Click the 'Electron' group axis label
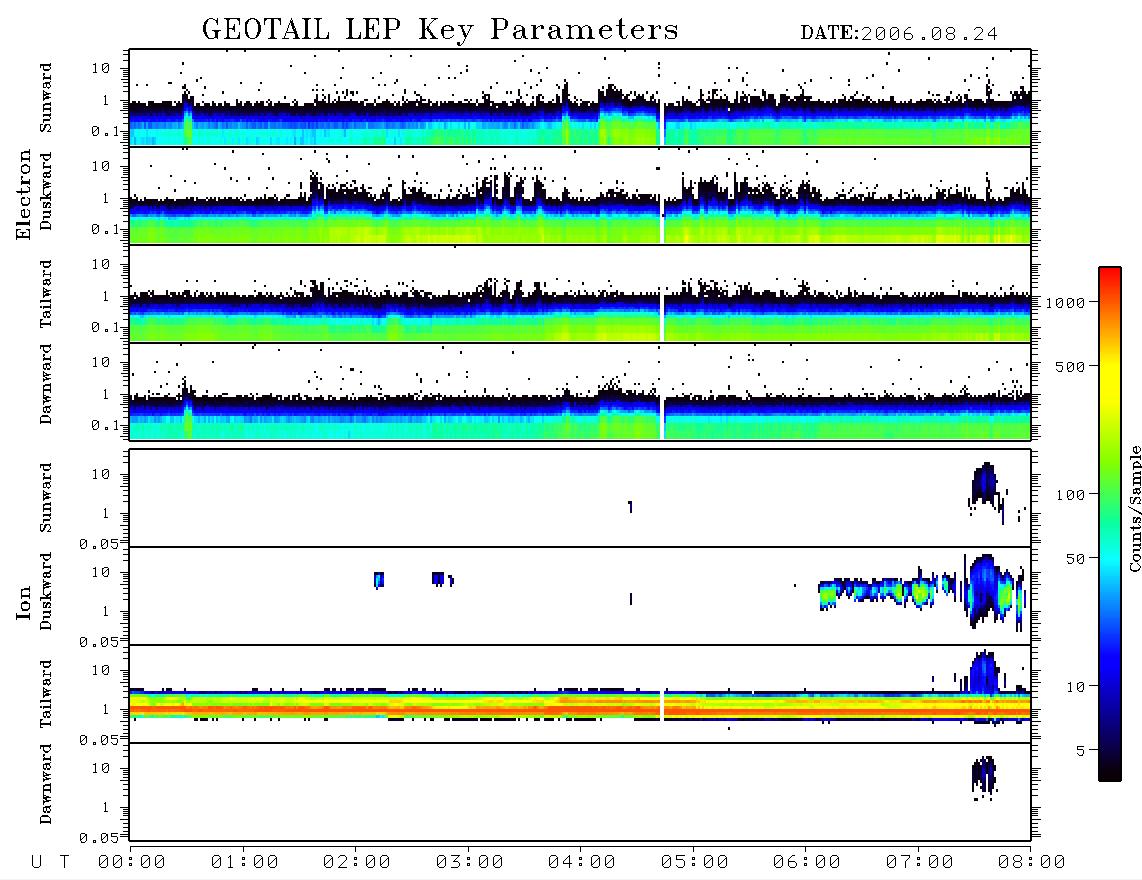The image size is (1142, 880). pyautogui.click(x=24, y=195)
